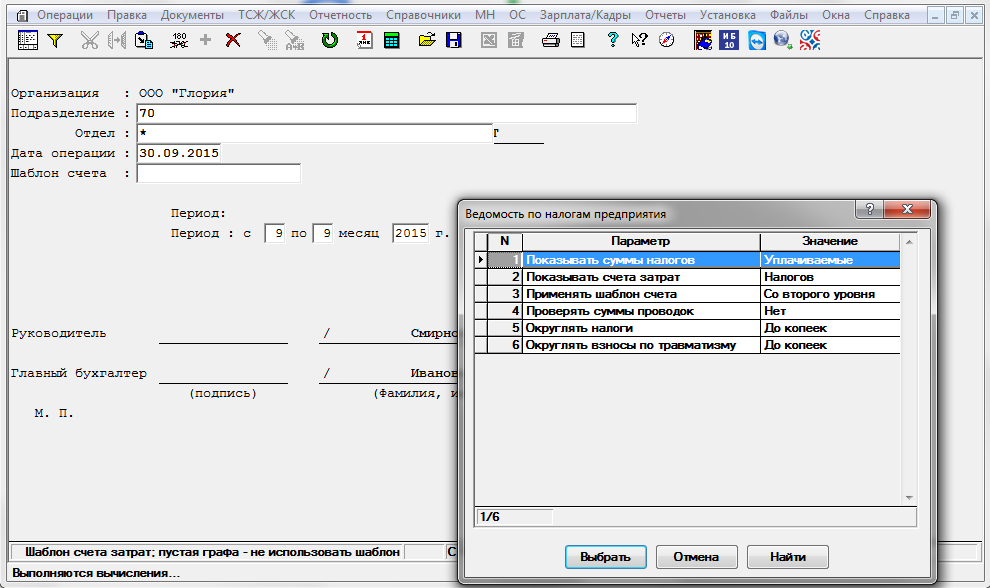Click the dialog list scroll down arrow
The image size is (990, 588).
[x=909, y=498]
